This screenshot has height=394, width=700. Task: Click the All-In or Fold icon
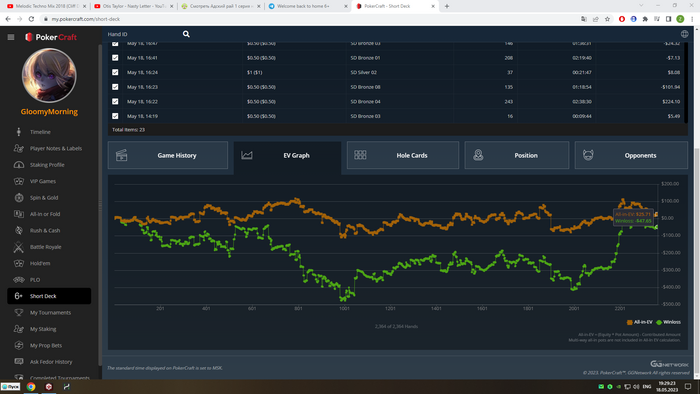[19, 214]
